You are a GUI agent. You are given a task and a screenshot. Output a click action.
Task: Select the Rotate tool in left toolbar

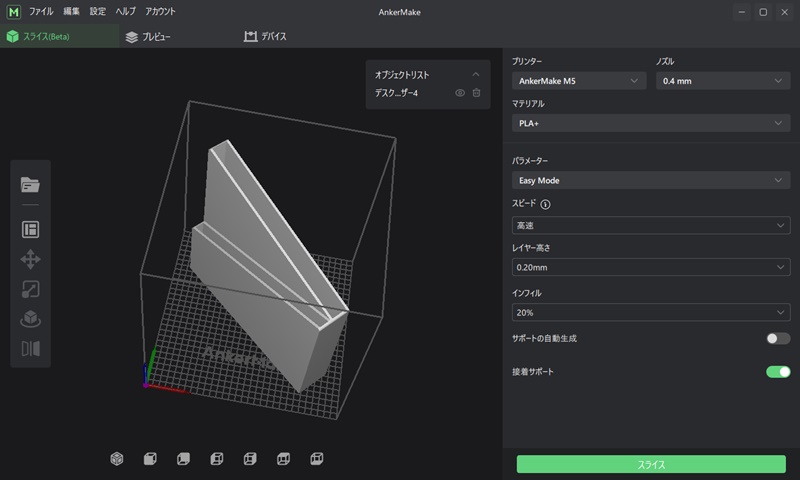[30, 319]
